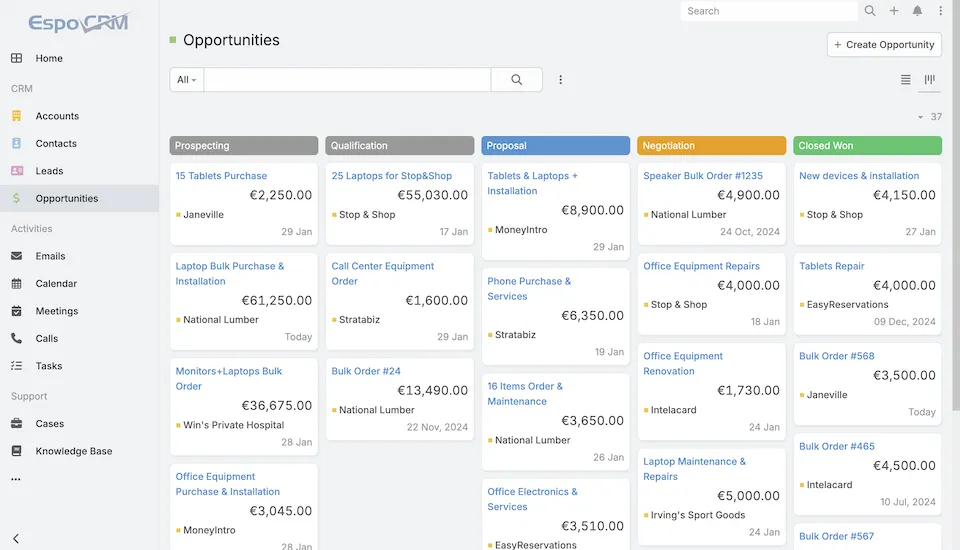
Task: Expand the All filter dropdown
Action: [187, 80]
